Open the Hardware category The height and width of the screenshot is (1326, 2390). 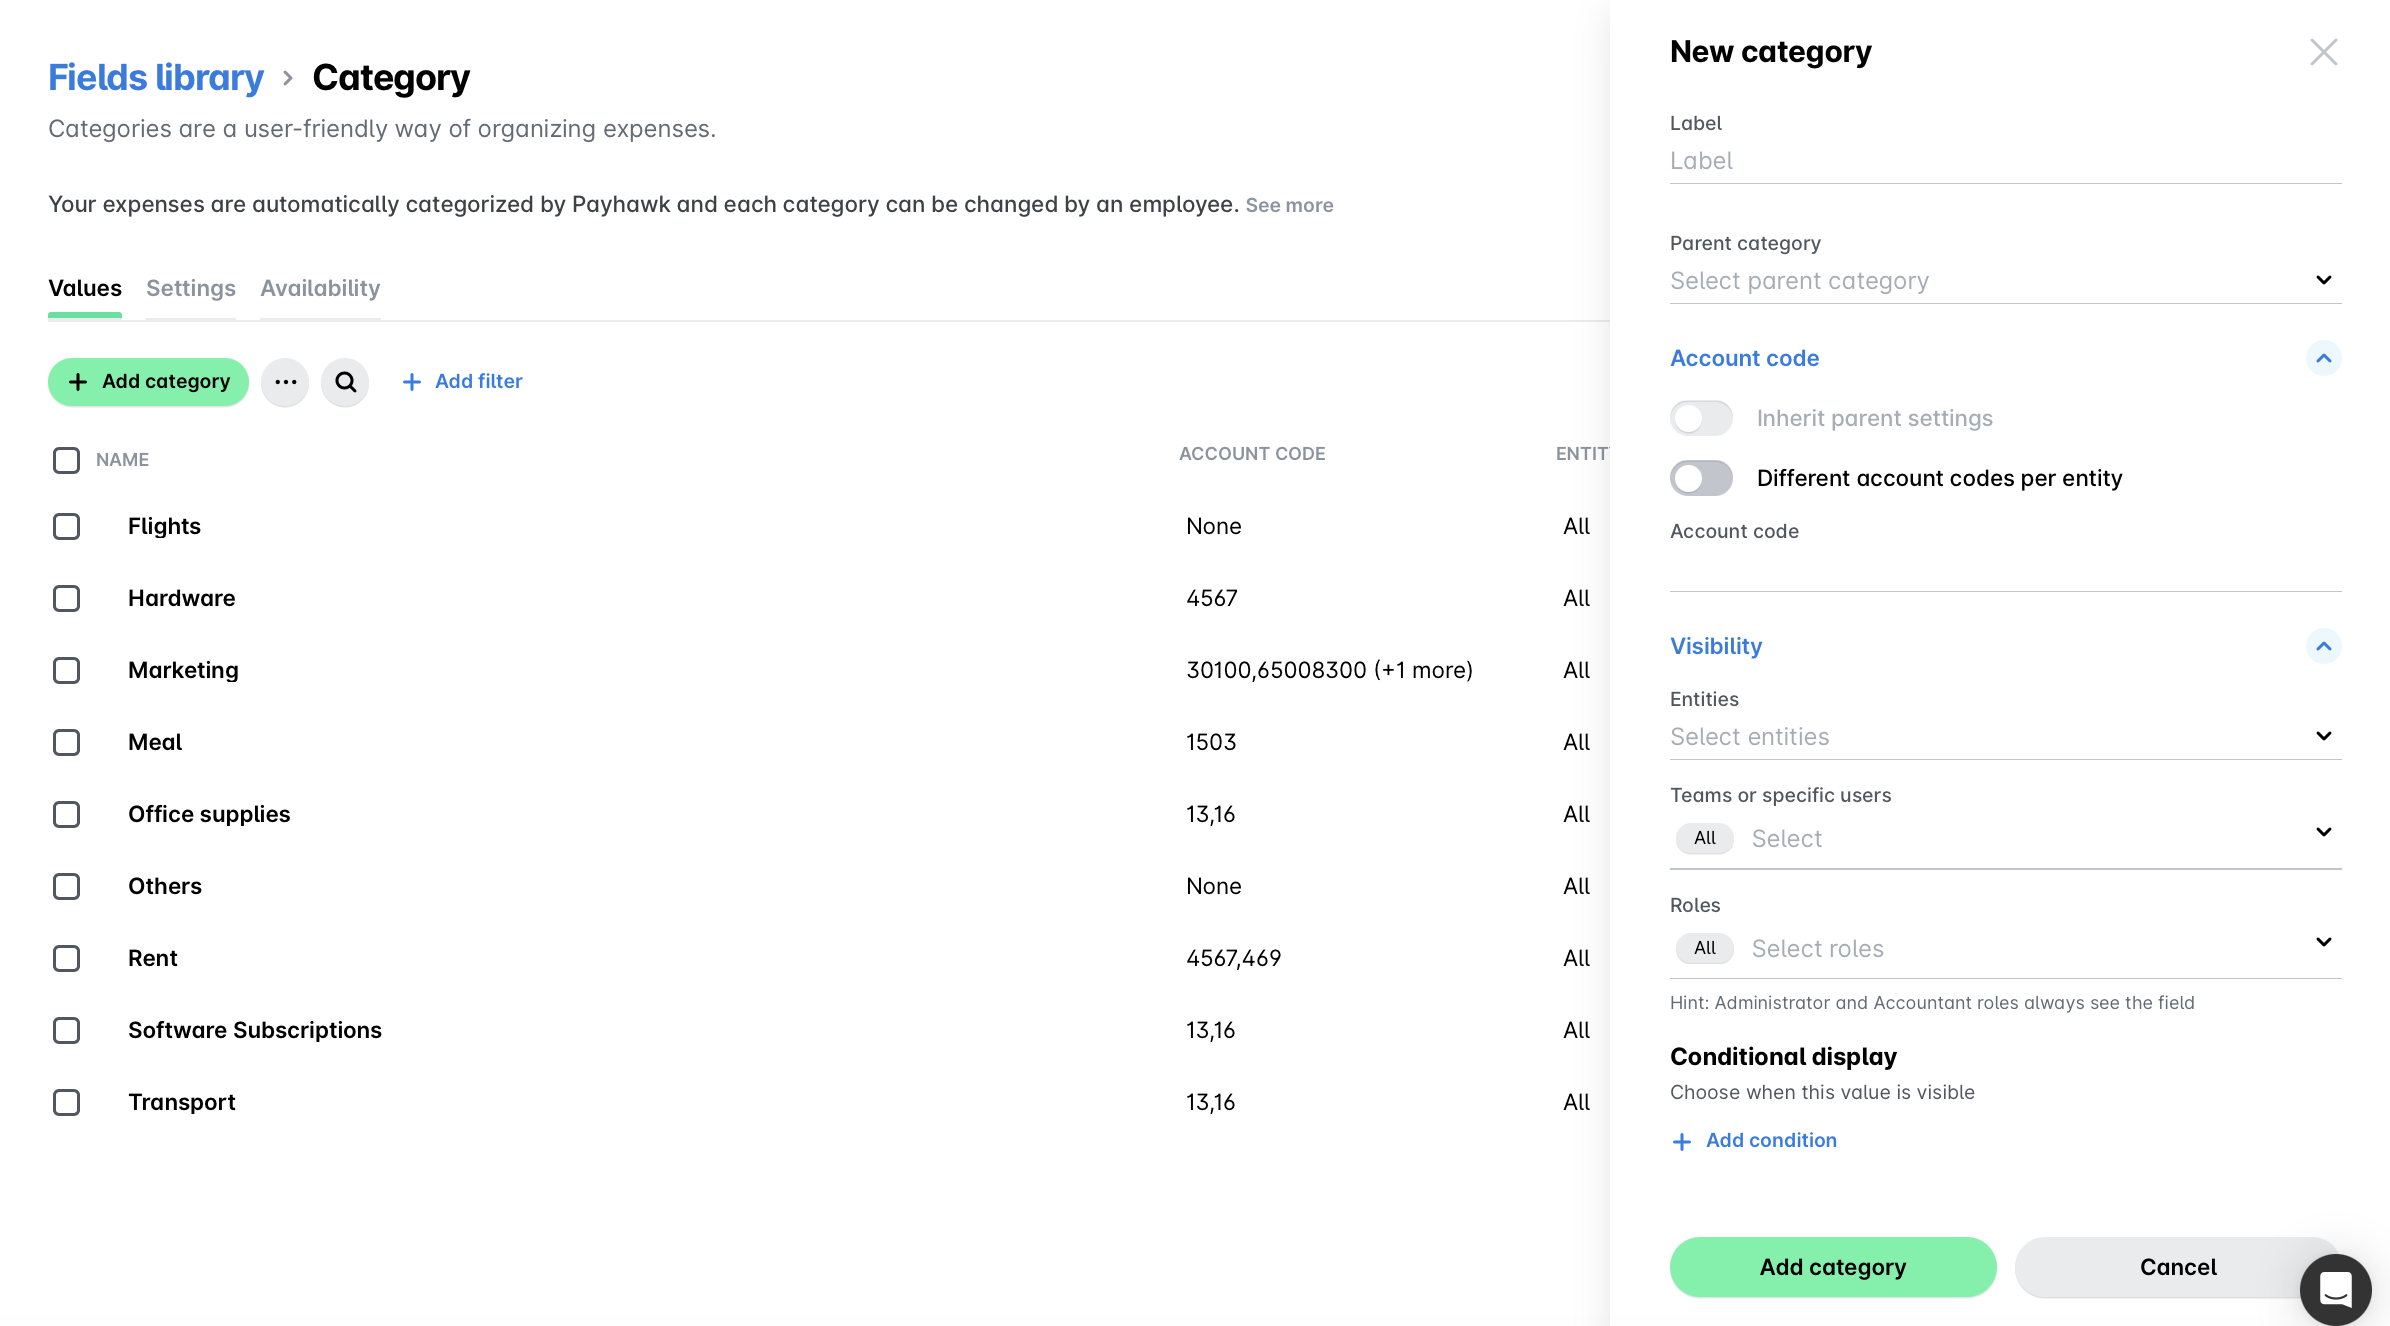pos(181,598)
